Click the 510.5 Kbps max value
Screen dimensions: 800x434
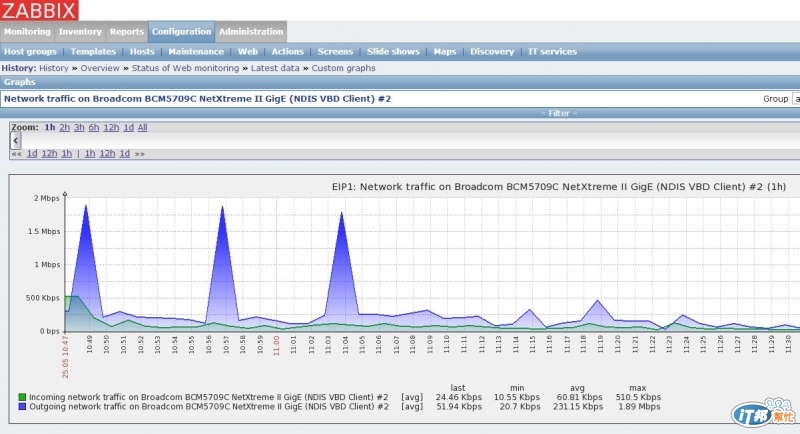tap(638, 397)
